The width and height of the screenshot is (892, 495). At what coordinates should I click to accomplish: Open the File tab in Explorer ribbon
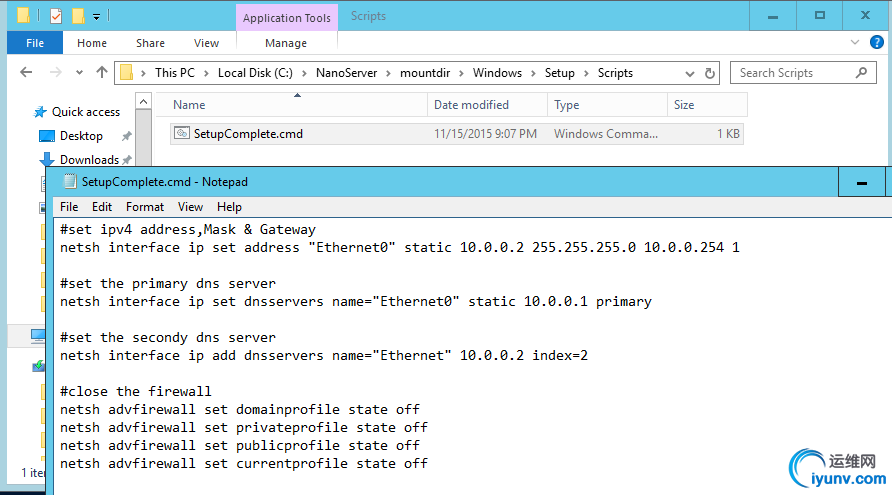tap(35, 43)
